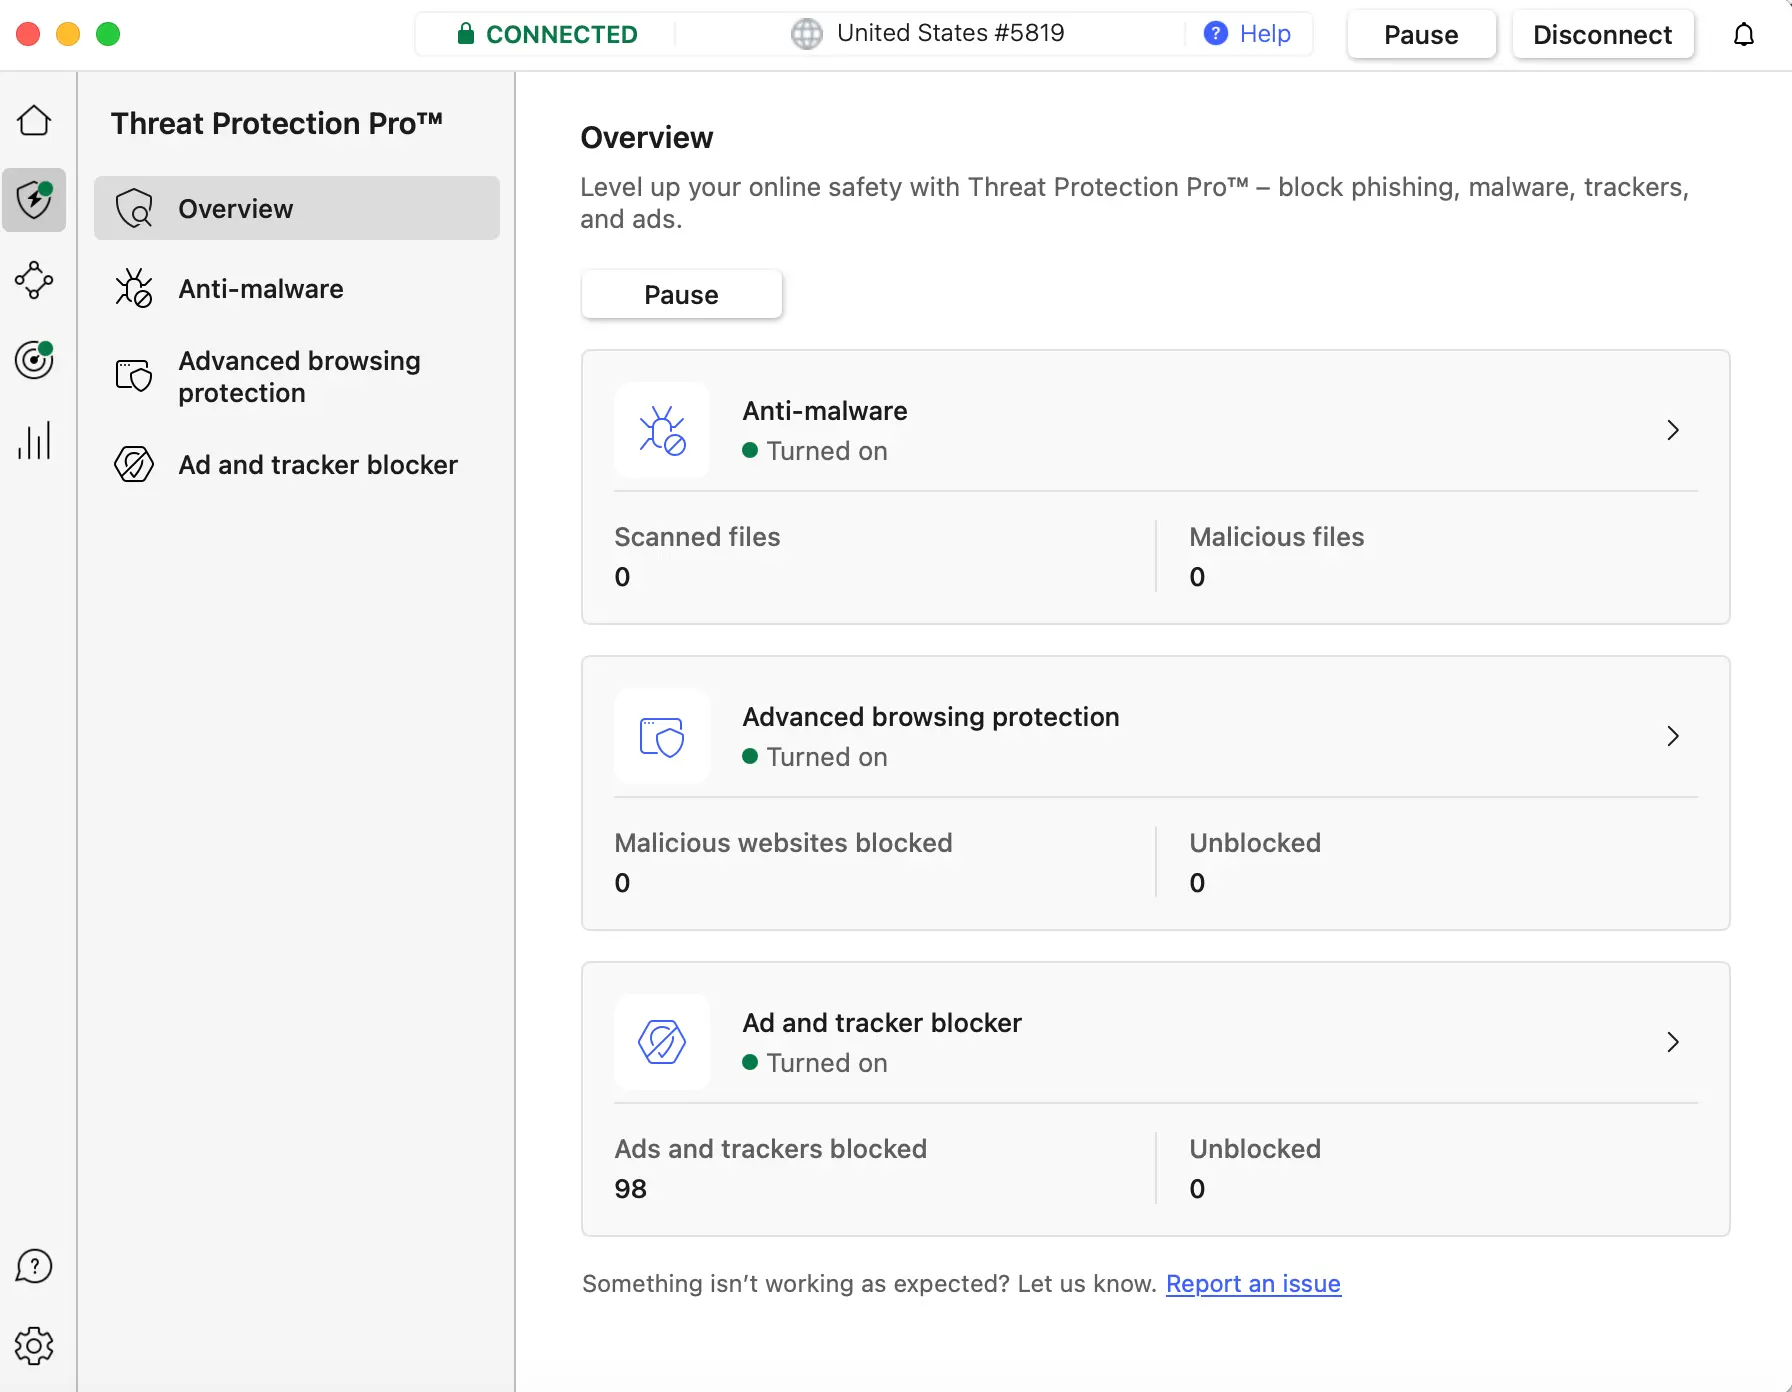This screenshot has height=1392, width=1792.
Task: Open the help chat bubble icon
Action: 34,1266
